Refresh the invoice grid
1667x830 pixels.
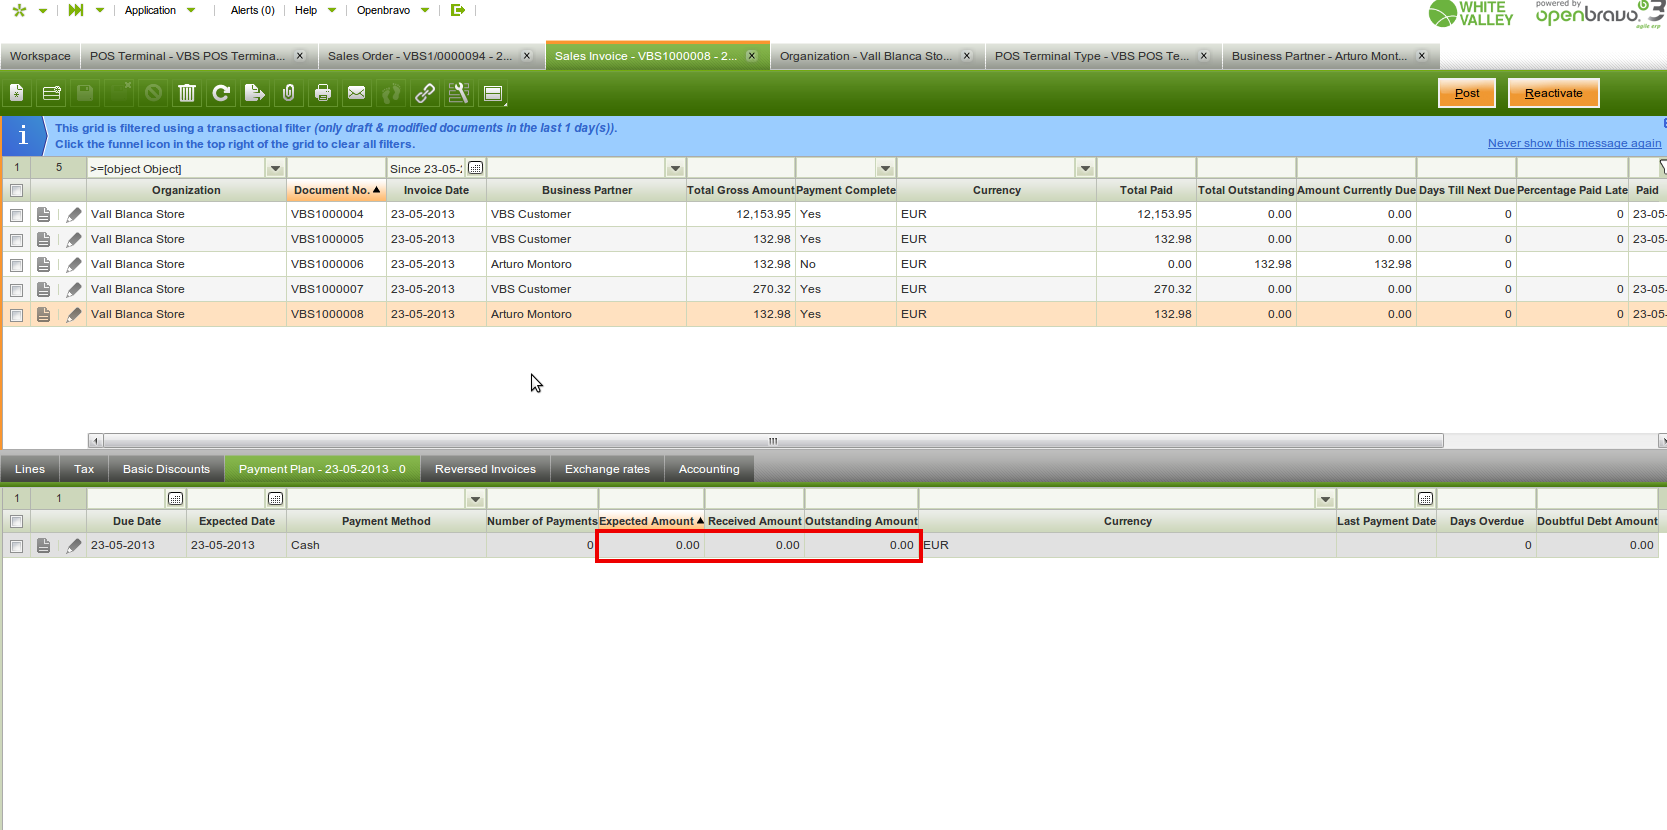pos(221,93)
